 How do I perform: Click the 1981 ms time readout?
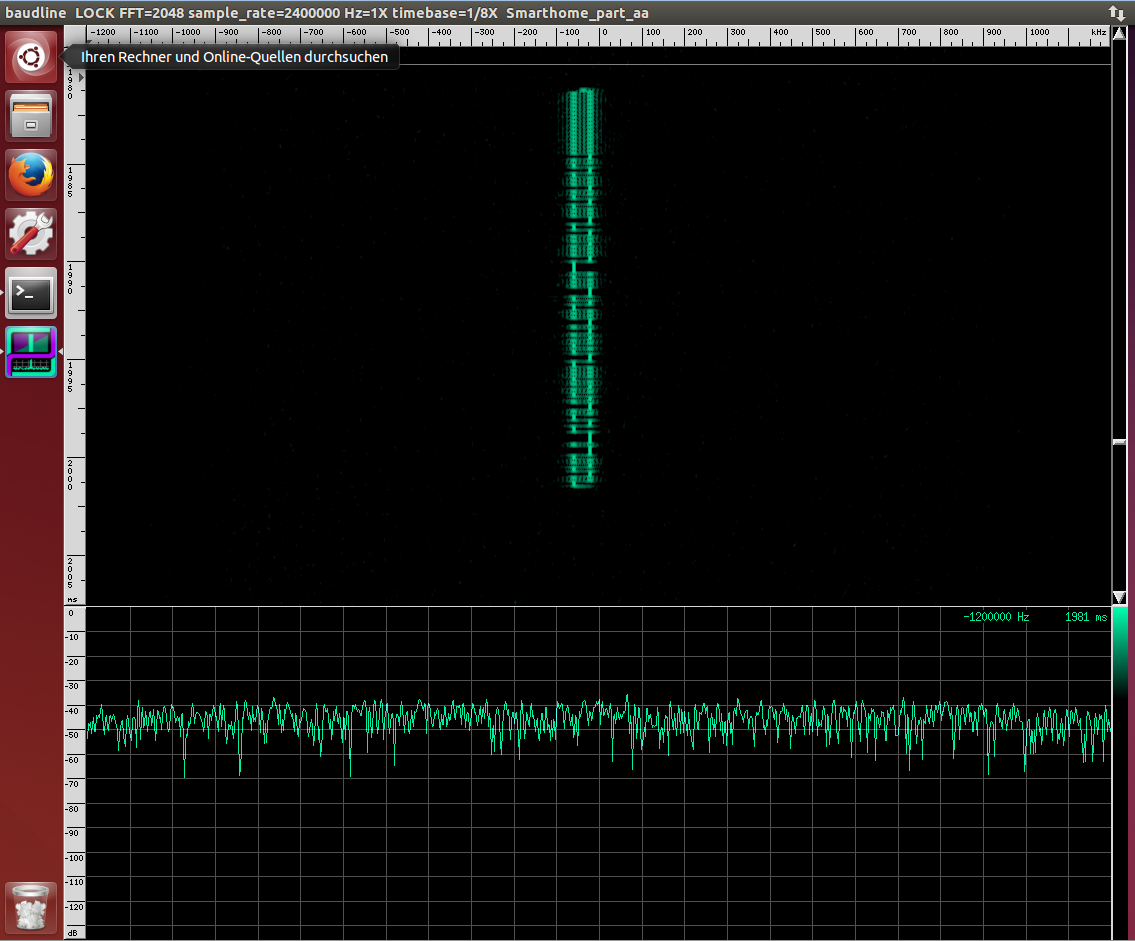[1086, 617]
